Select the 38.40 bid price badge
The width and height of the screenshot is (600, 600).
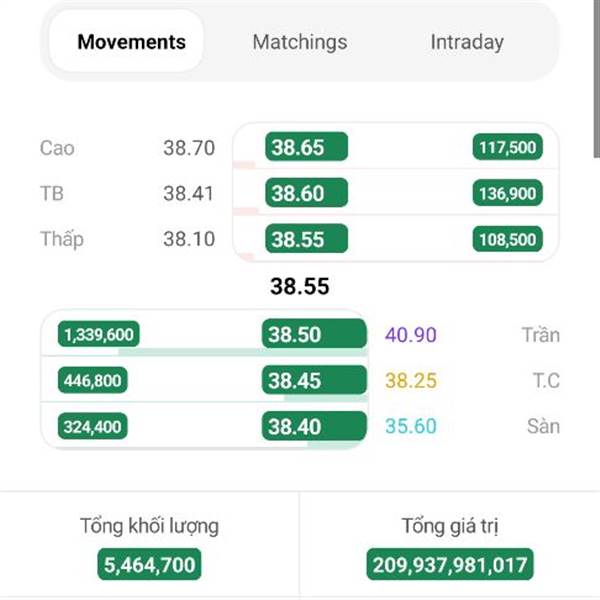tap(314, 426)
